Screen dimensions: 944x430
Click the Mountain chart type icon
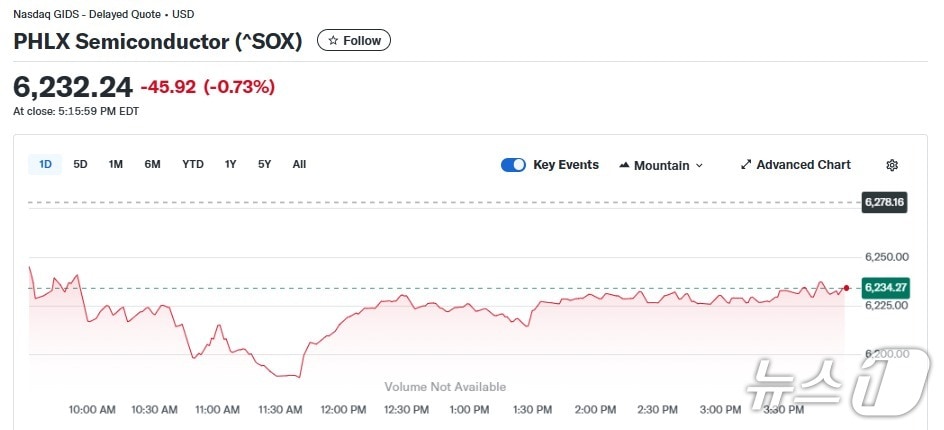coord(625,165)
